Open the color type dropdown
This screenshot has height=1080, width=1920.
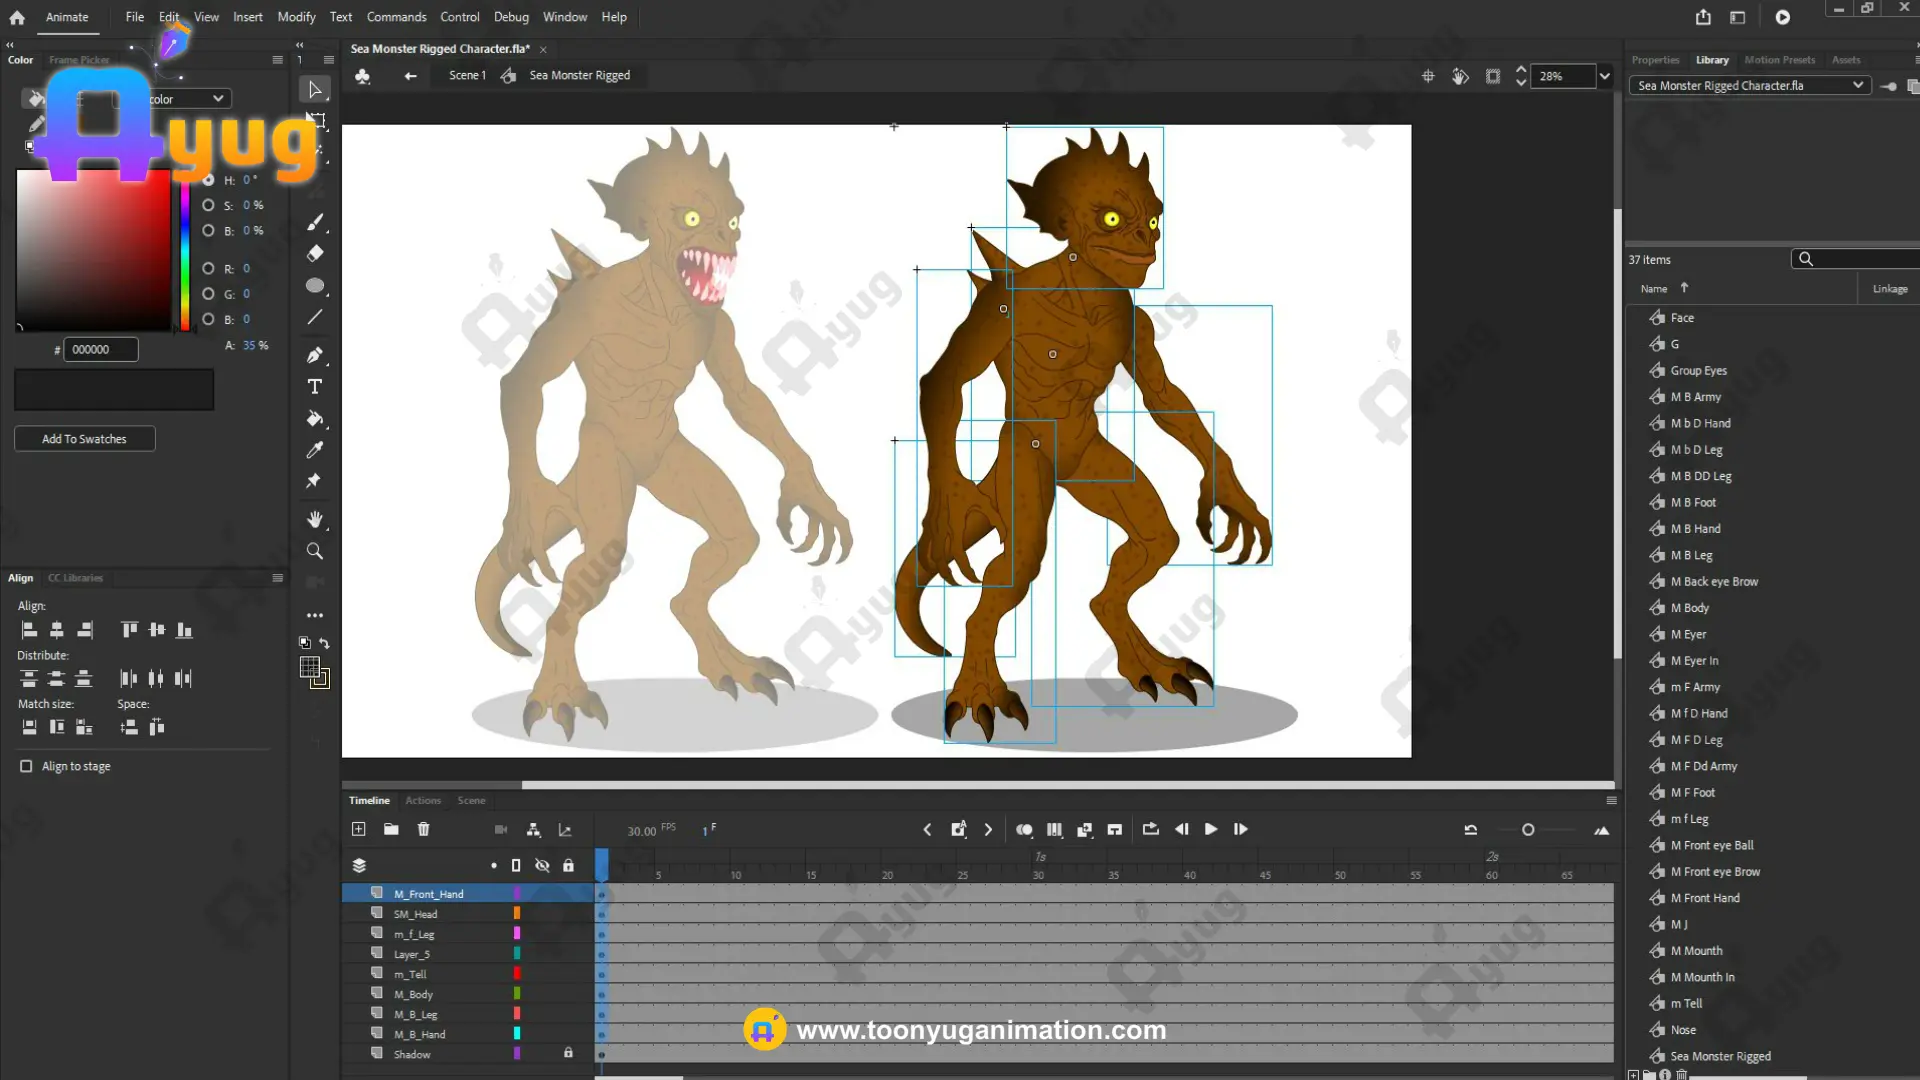pos(217,98)
